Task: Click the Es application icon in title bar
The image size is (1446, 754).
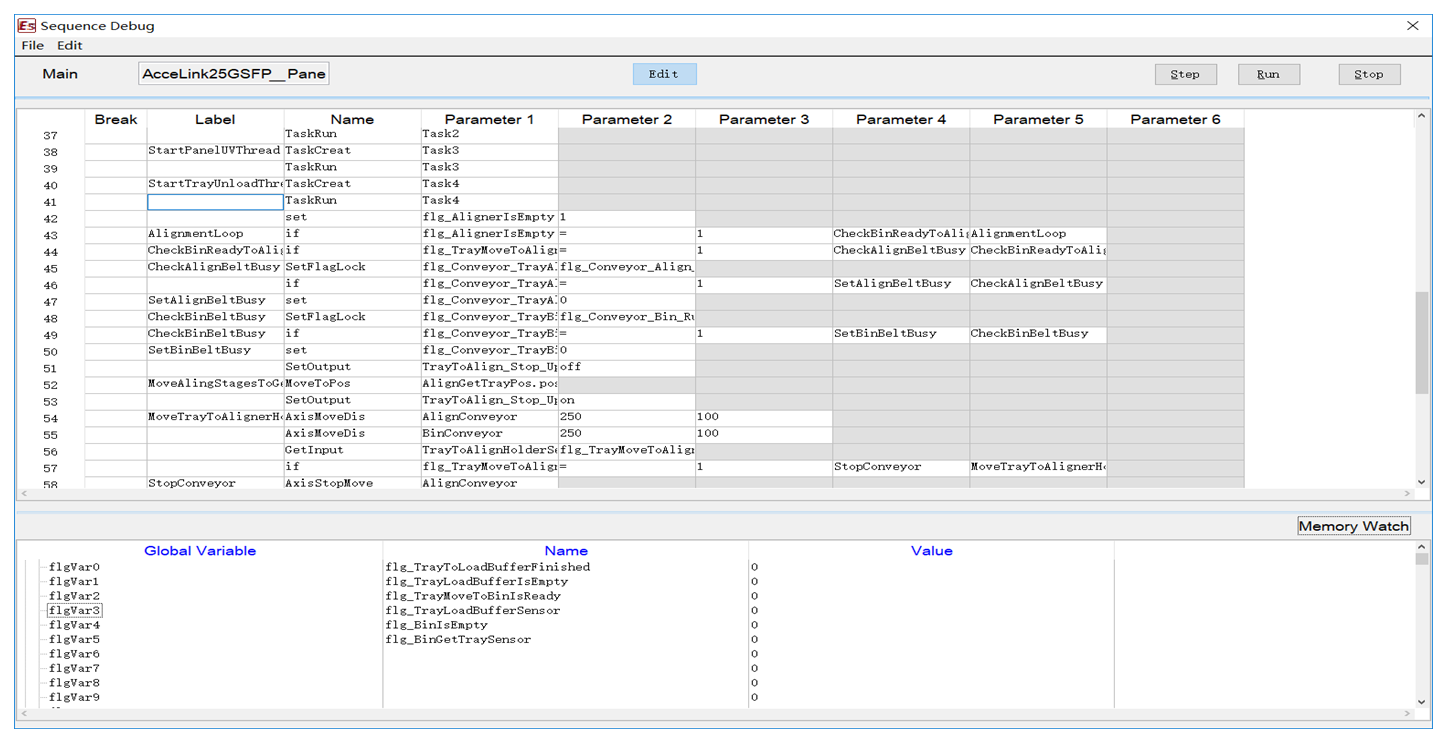Action: pos(27,26)
